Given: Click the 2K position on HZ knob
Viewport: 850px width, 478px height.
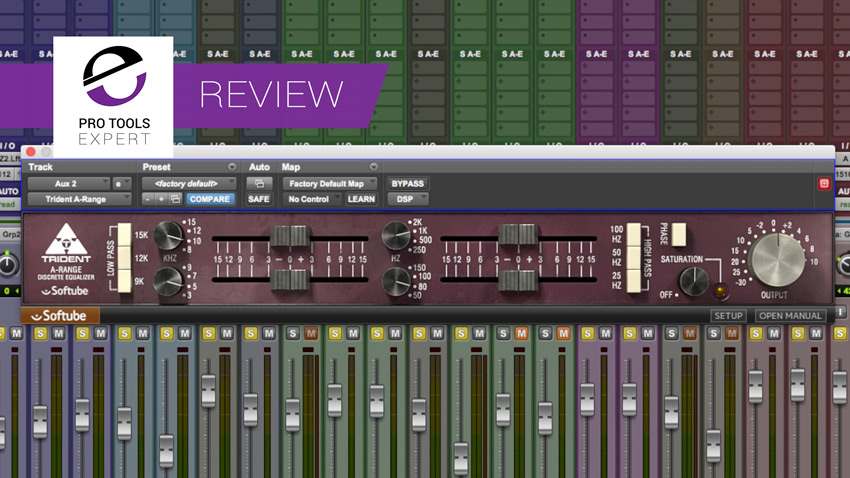Looking at the screenshot, I should pyautogui.click(x=417, y=222).
